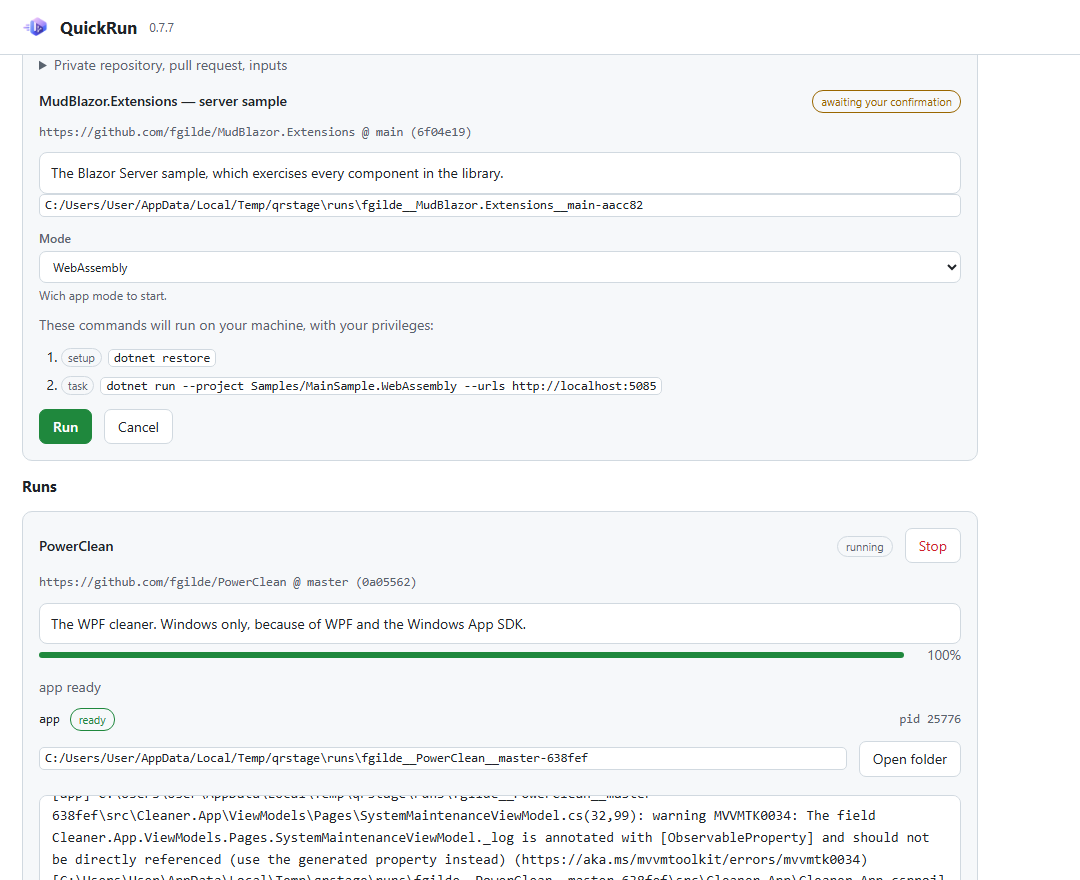Click the MudBlazor.Extensions GitHub URL text

(x=255, y=132)
